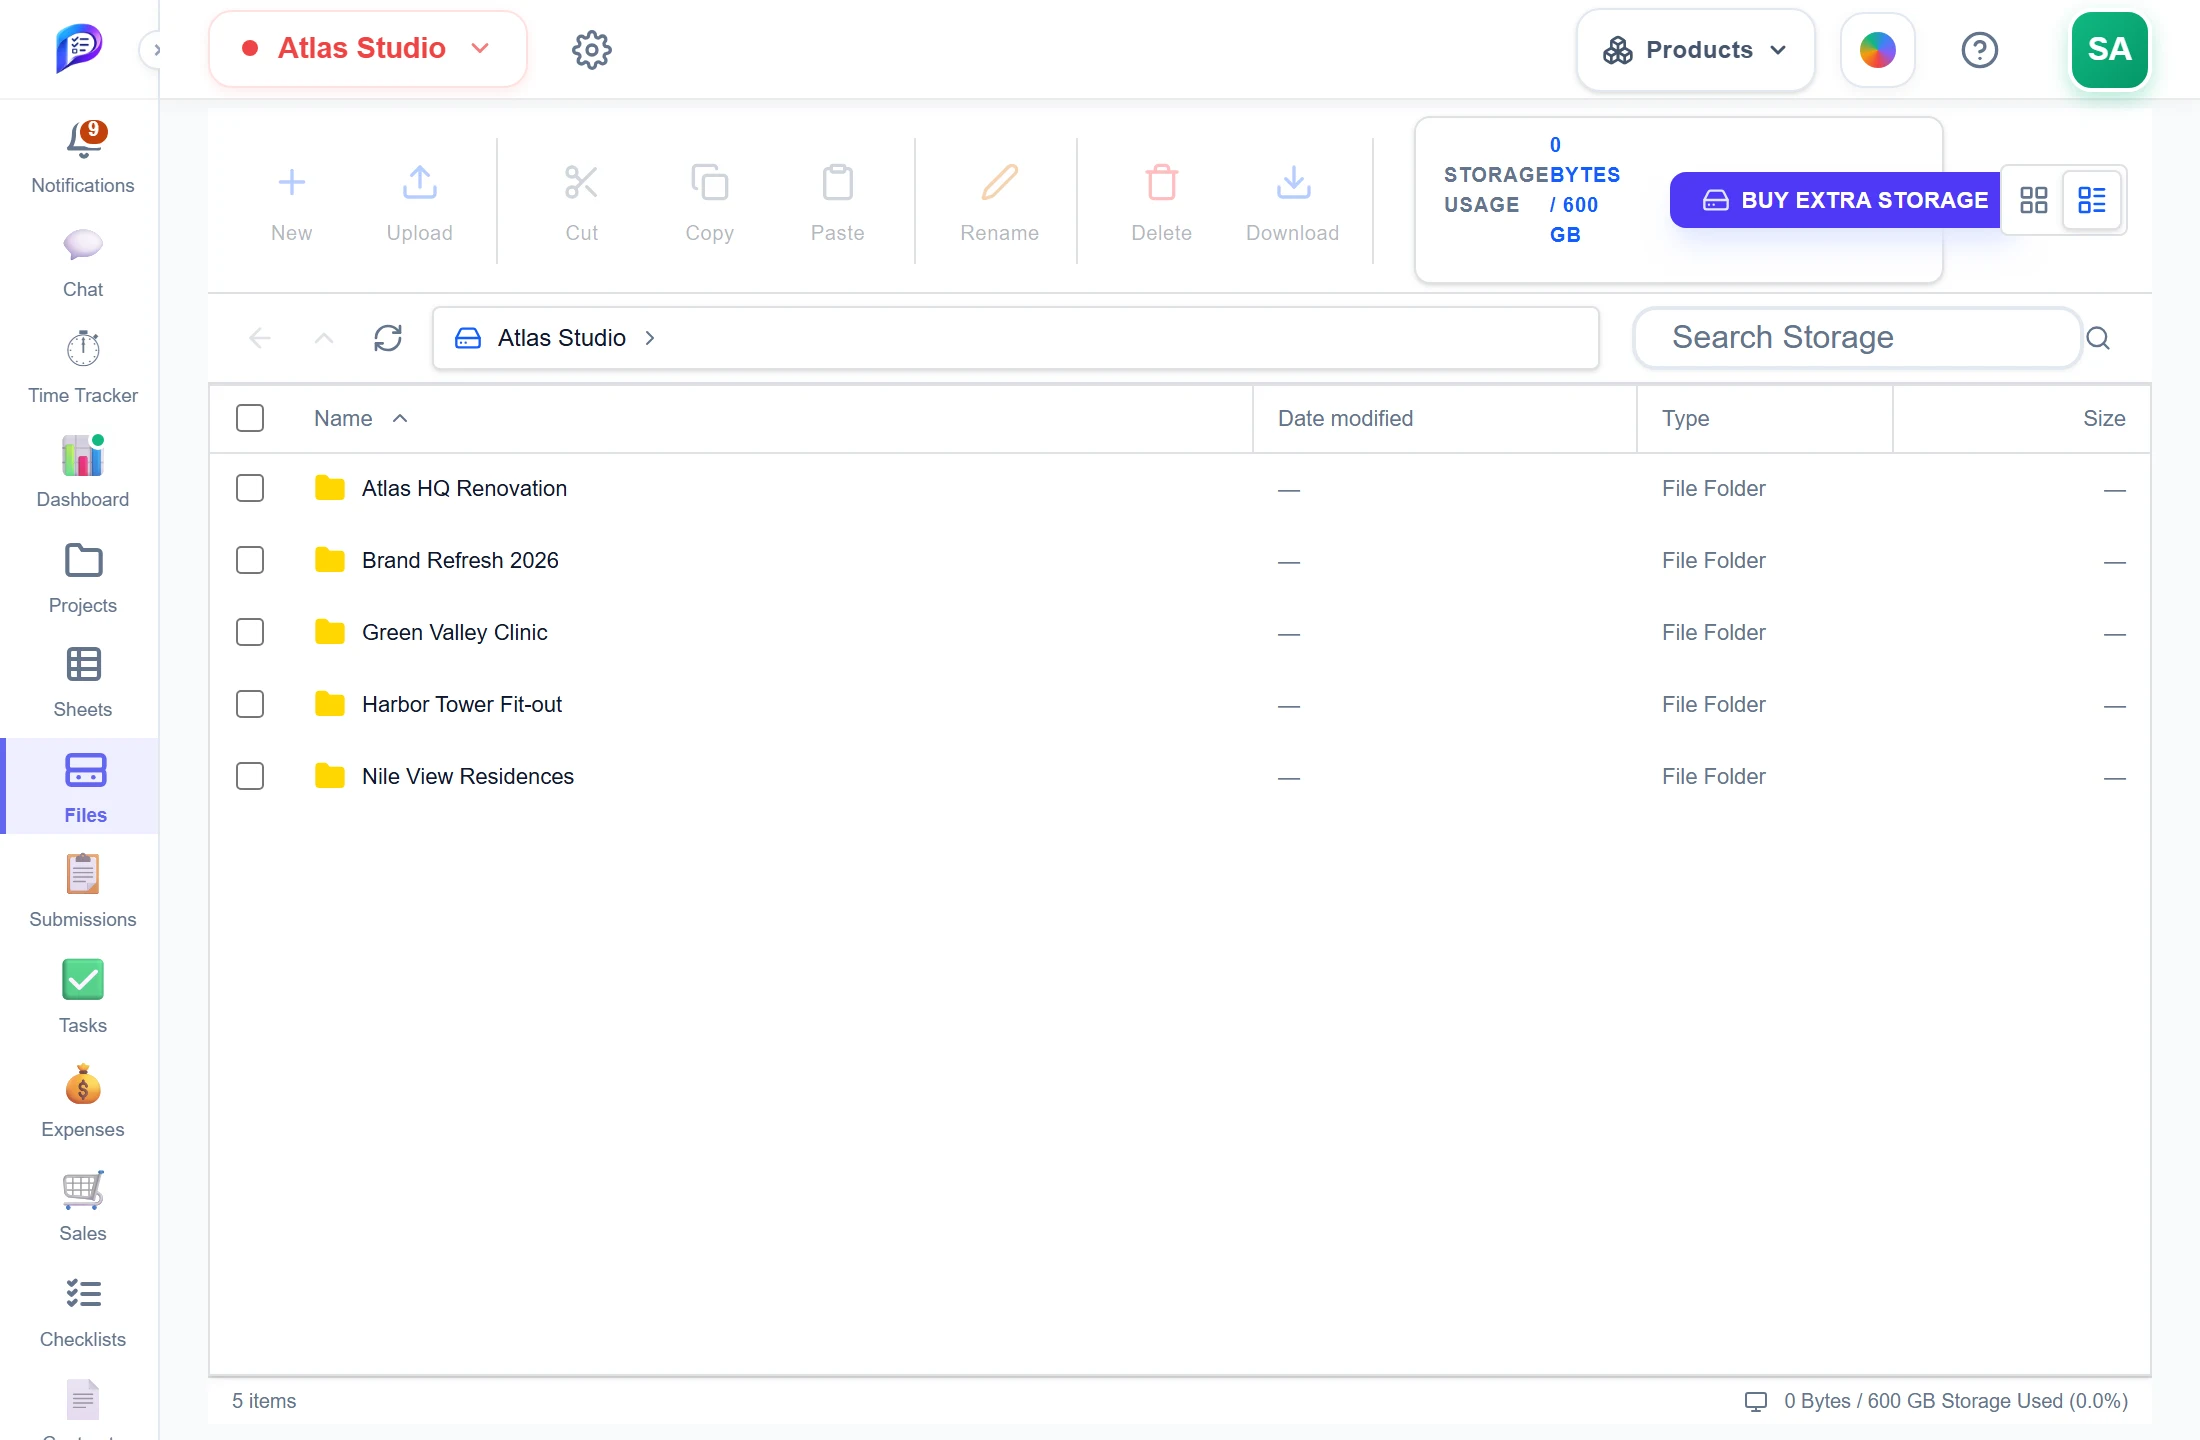Open Submissions clipboard icon
The image size is (2200, 1440).
[83, 873]
